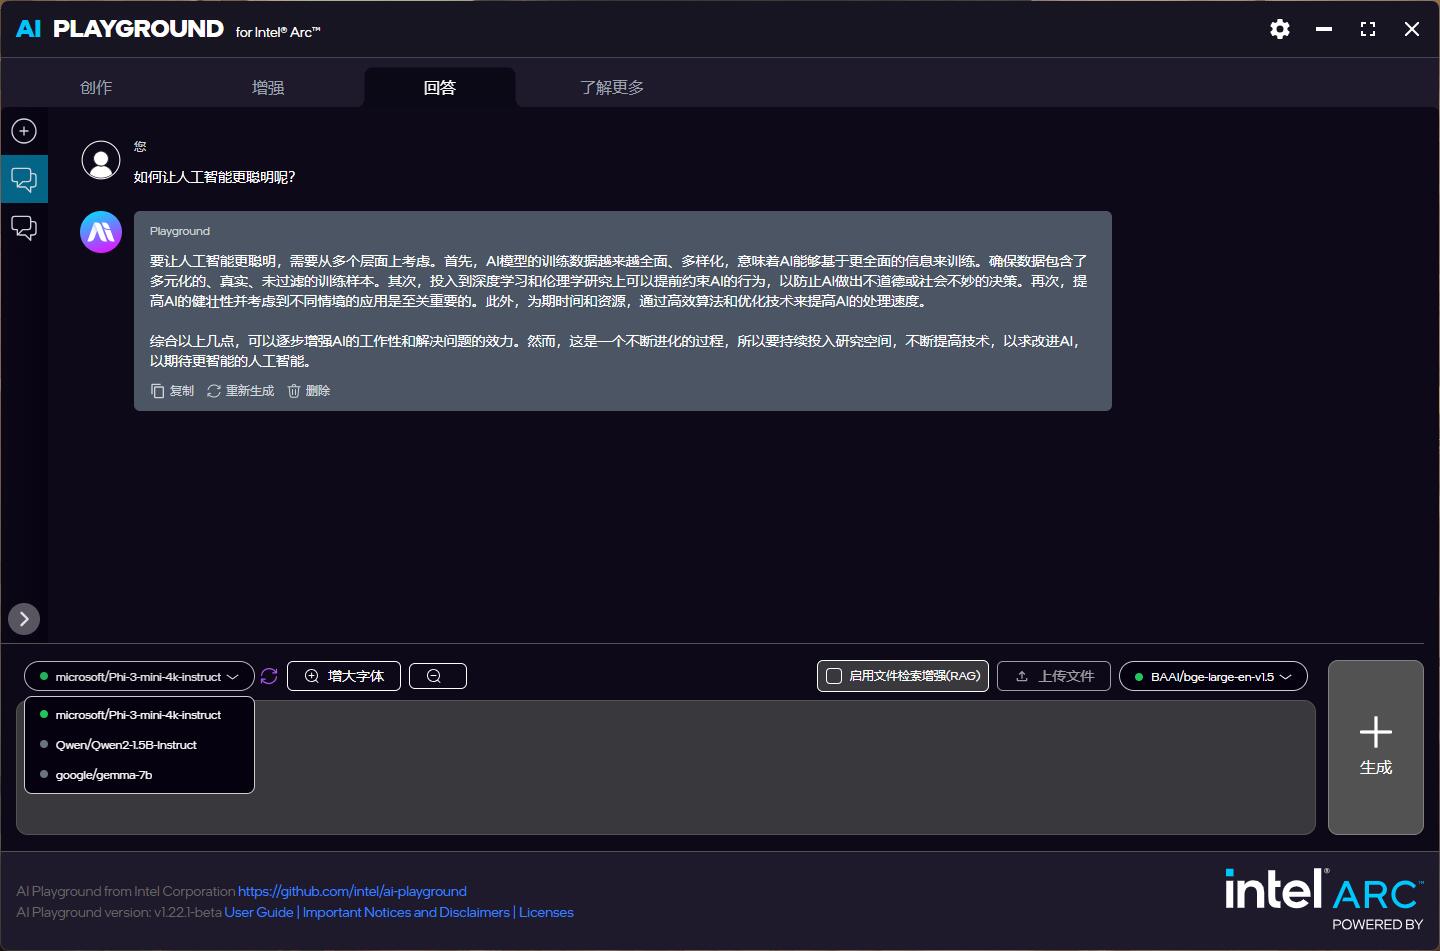This screenshot has height=951, width=1440.
Task: Minimize the AI Playground window
Action: coord(1324,29)
